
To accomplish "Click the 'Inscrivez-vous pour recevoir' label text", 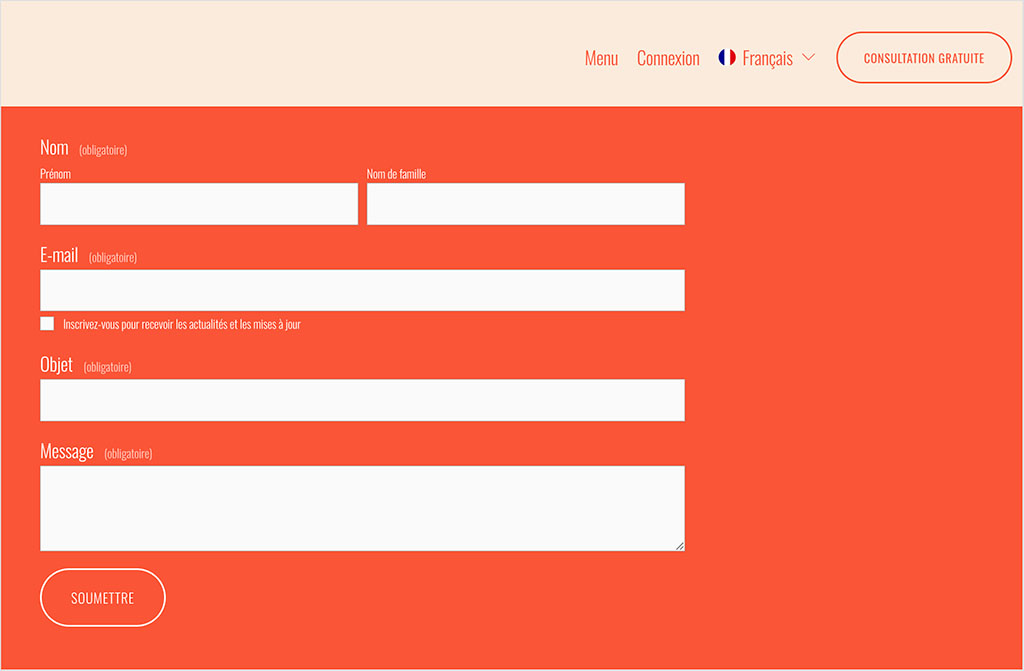I will pyautogui.click(x=180, y=323).
